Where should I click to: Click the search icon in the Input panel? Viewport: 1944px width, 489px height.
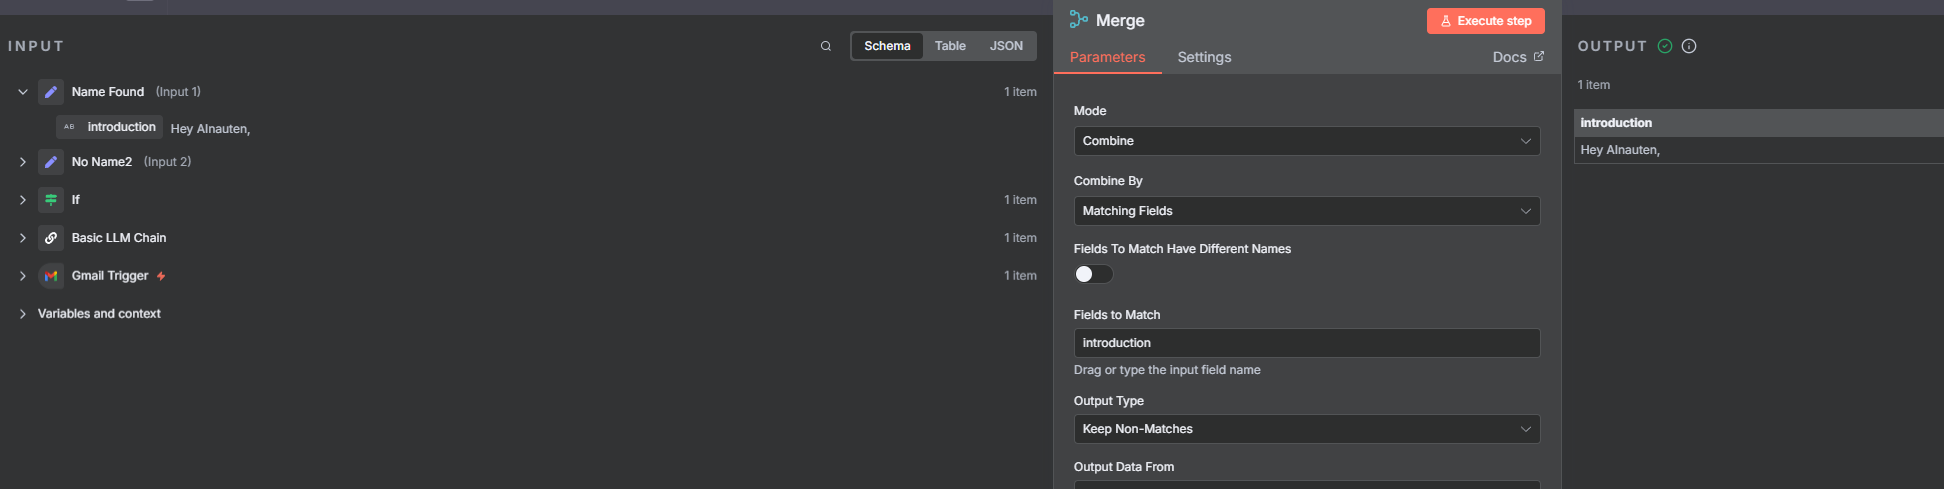[825, 46]
